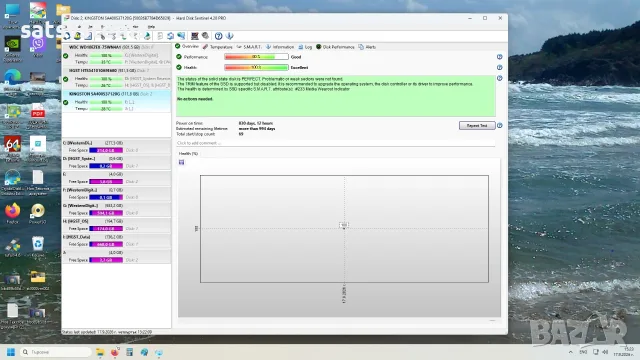This screenshot has height=360, width=640.
Task: Open the NVIDIA GeForce desktop shortcut
Action: point(12,49)
